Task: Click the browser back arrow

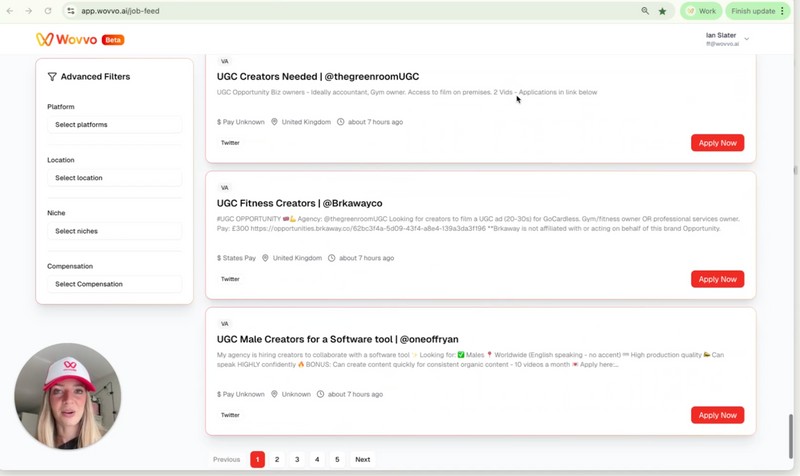Action: pyautogui.click(x=10, y=11)
